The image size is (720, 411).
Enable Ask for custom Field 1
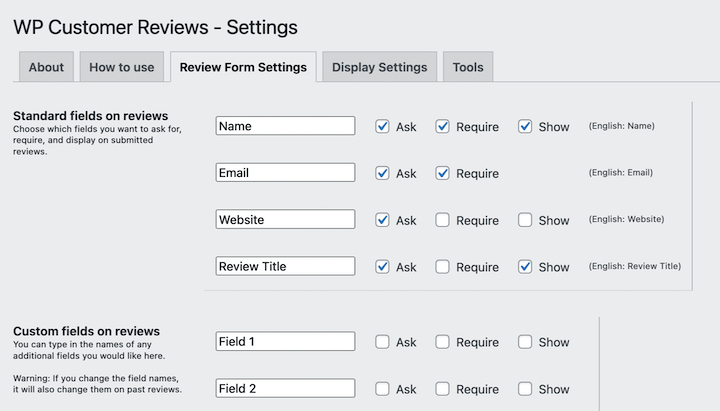[x=382, y=342]
